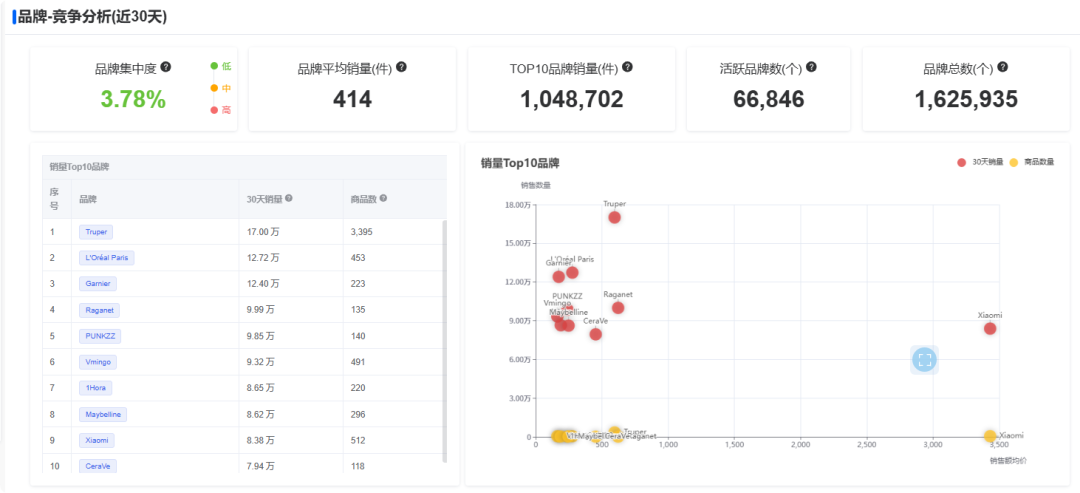Open the Xiaomi brand tag in table
Viewport: 1080px width, 493px height.
point(96,441)
